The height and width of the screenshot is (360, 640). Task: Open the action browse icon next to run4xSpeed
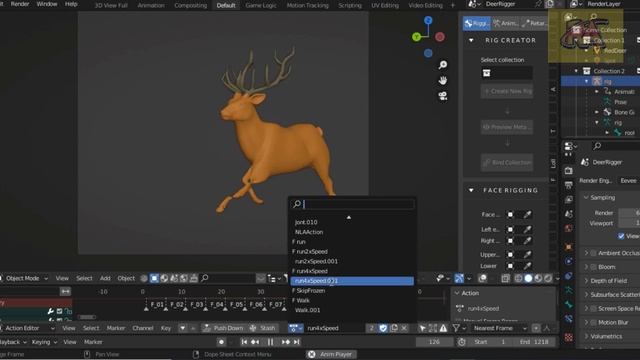295,328
